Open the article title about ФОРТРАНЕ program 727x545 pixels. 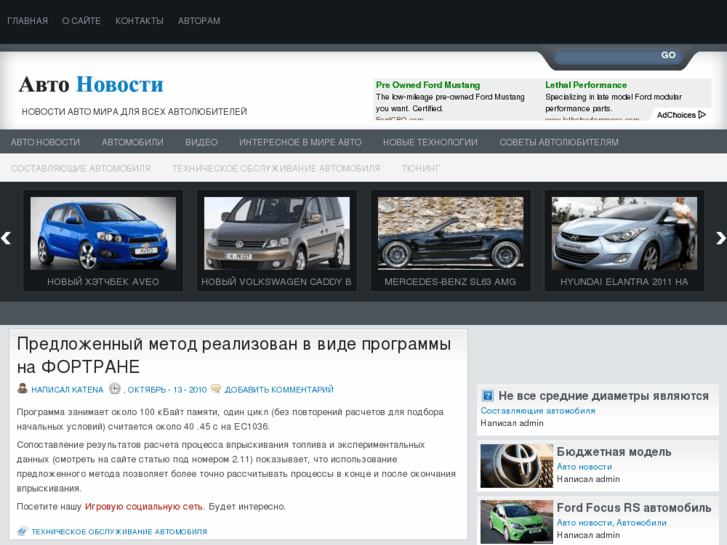coord(234,355)
